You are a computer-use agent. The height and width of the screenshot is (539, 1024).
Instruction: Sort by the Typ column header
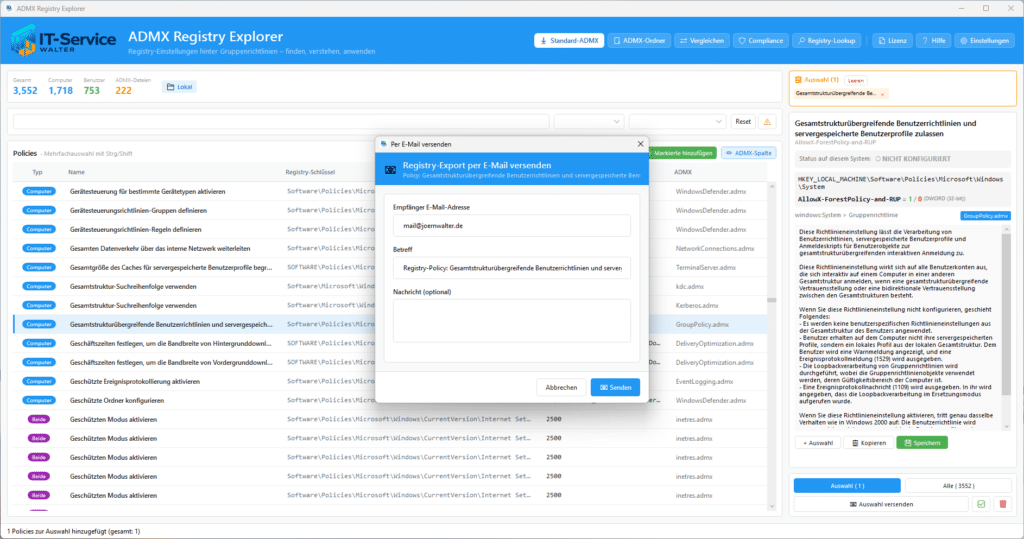37,172
